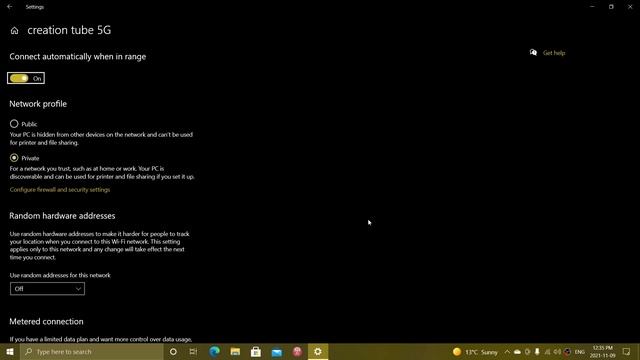The height and width of the screenshot is (360, 640).
Task: Show hidden system tray icons chevron
Action: (507, 351)
